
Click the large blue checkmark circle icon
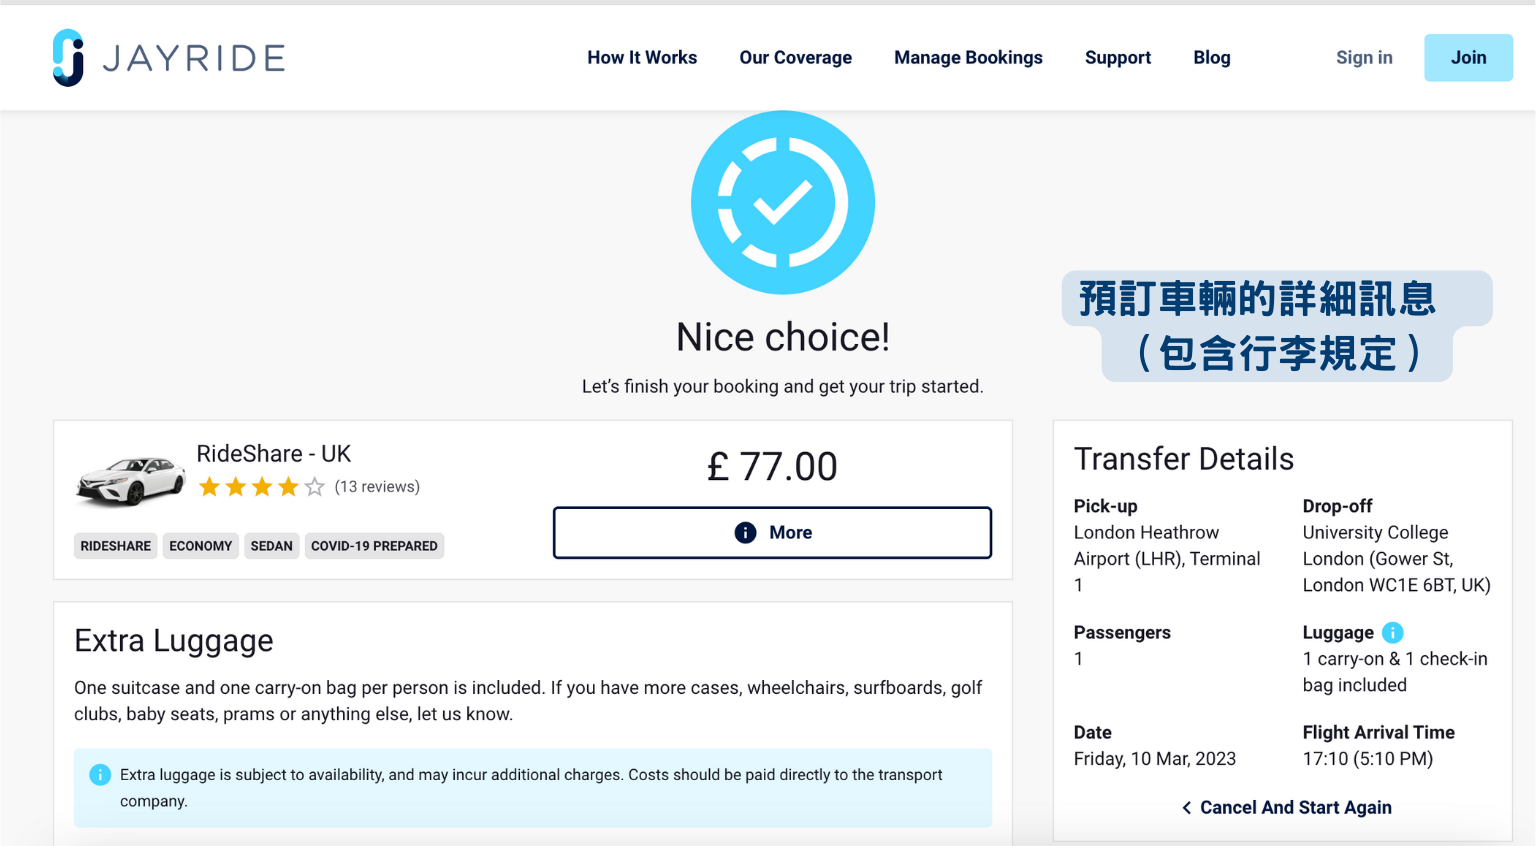(x=783, y=202)
